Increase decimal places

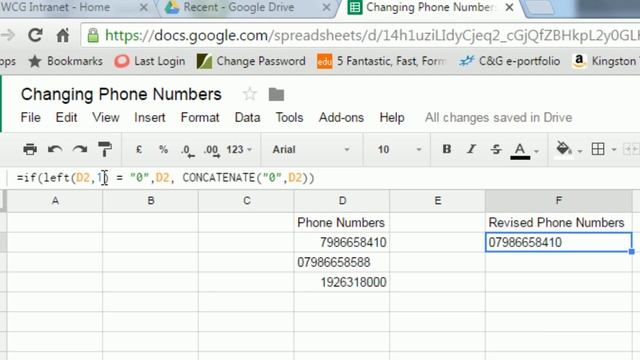[x=212, y=150]
